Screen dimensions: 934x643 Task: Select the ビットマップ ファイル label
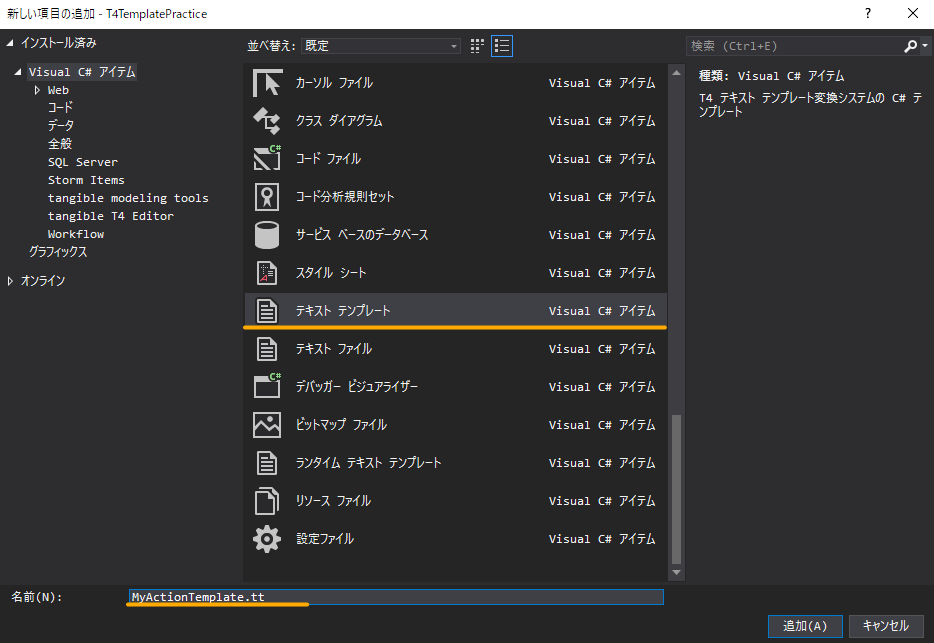click(x=341, y=425)
